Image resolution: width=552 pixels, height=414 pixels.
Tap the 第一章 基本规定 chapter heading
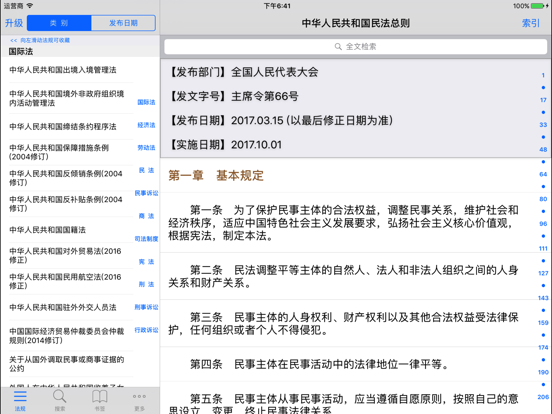tap(216, 175)
